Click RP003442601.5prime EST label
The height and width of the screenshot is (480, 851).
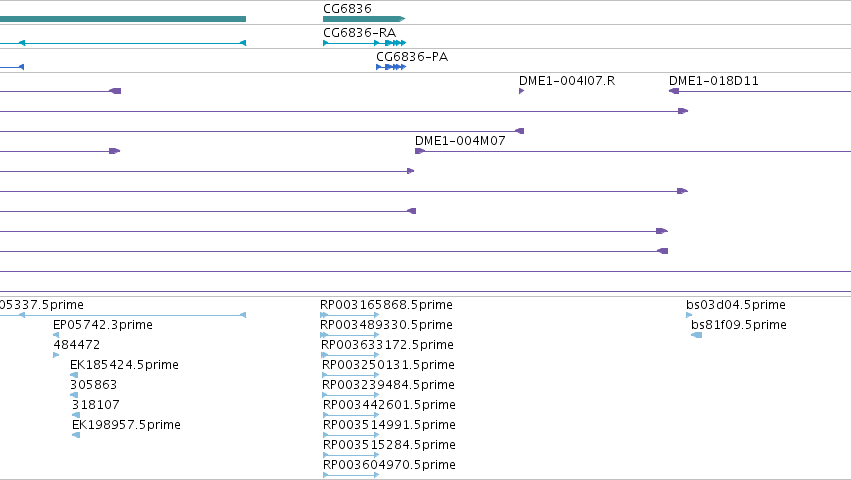tap(389, 405)
